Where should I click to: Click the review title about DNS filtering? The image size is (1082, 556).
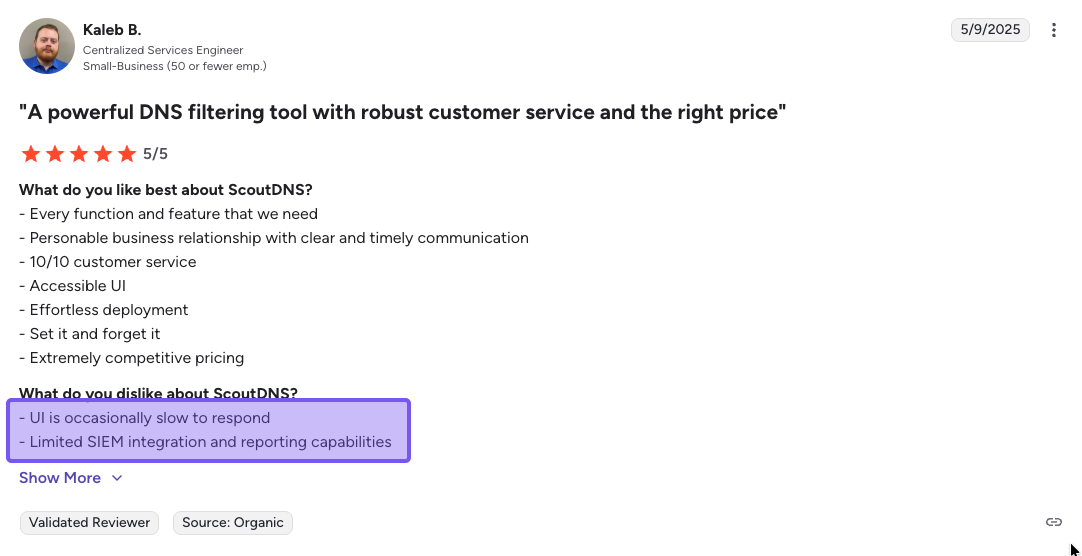(x=402, y=112)
